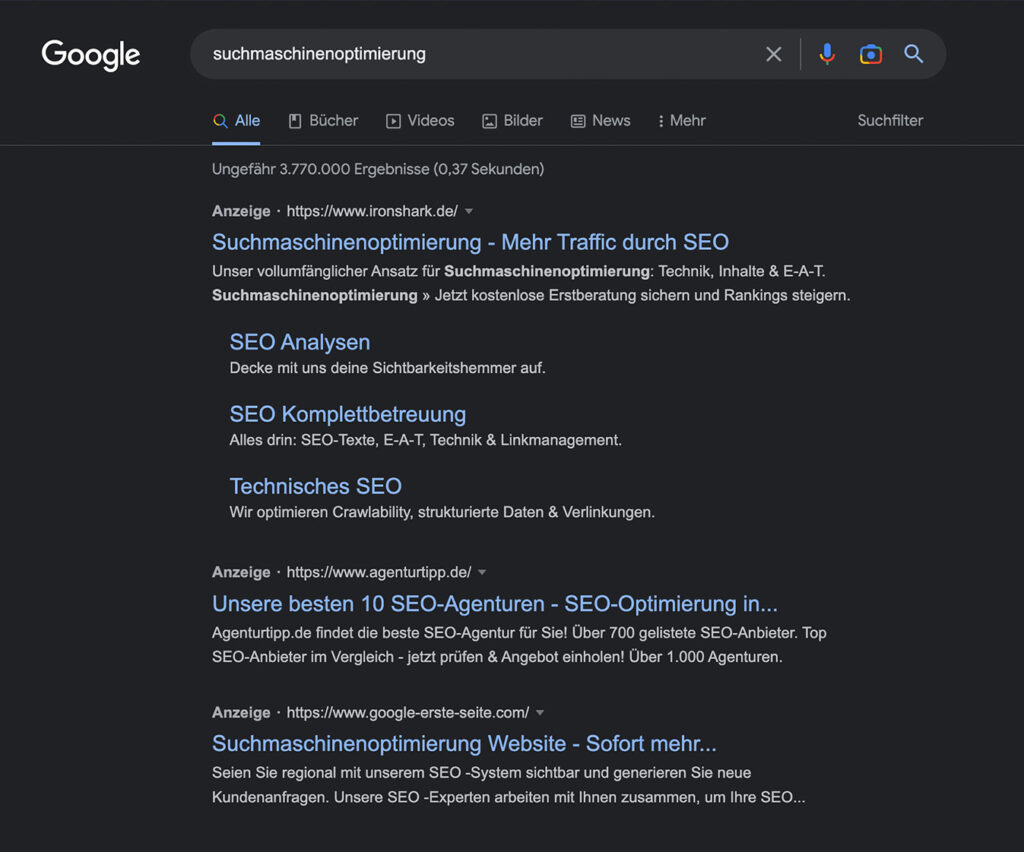Open the Videos search tab
Viewport: 1024px width, 852px height.
click(420, 121)
